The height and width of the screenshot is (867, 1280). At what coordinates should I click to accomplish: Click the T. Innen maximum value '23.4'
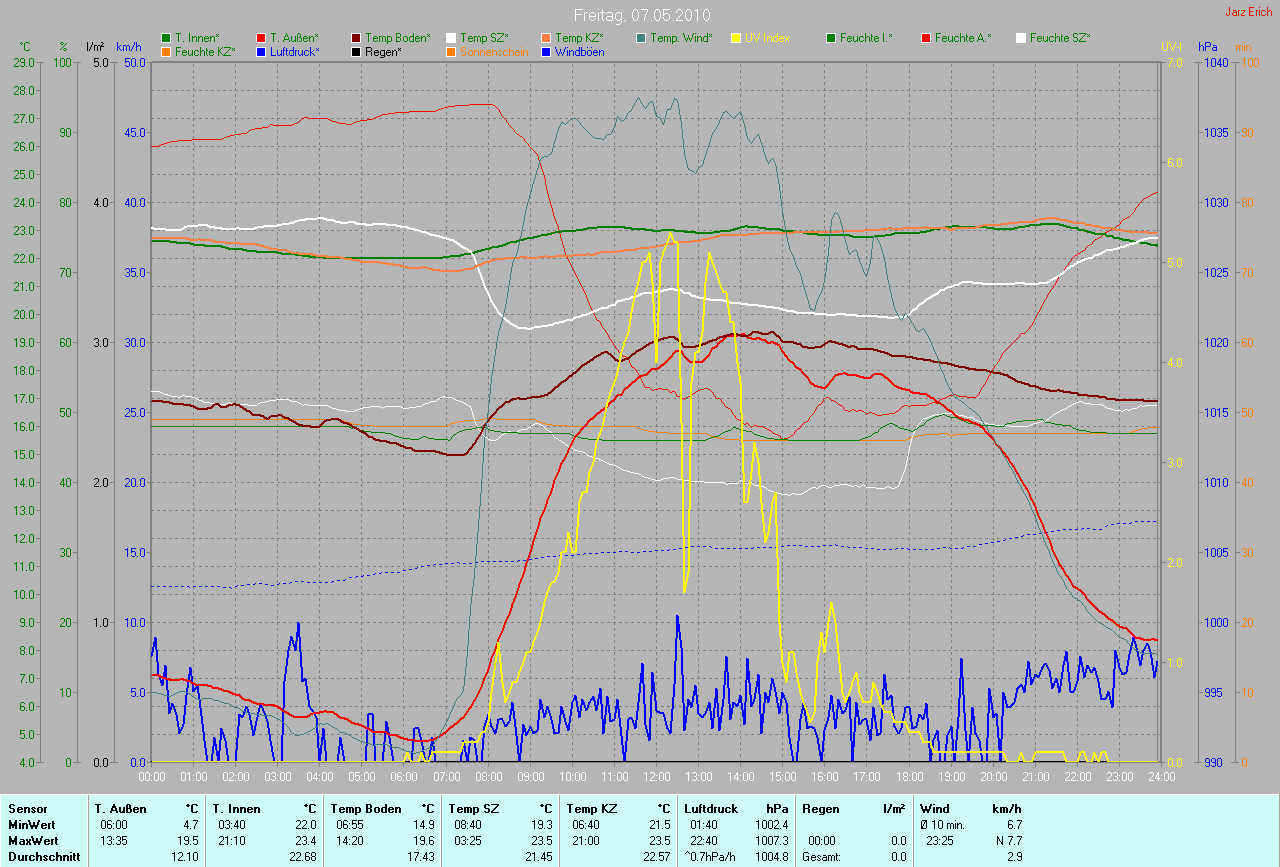(306, 841)
